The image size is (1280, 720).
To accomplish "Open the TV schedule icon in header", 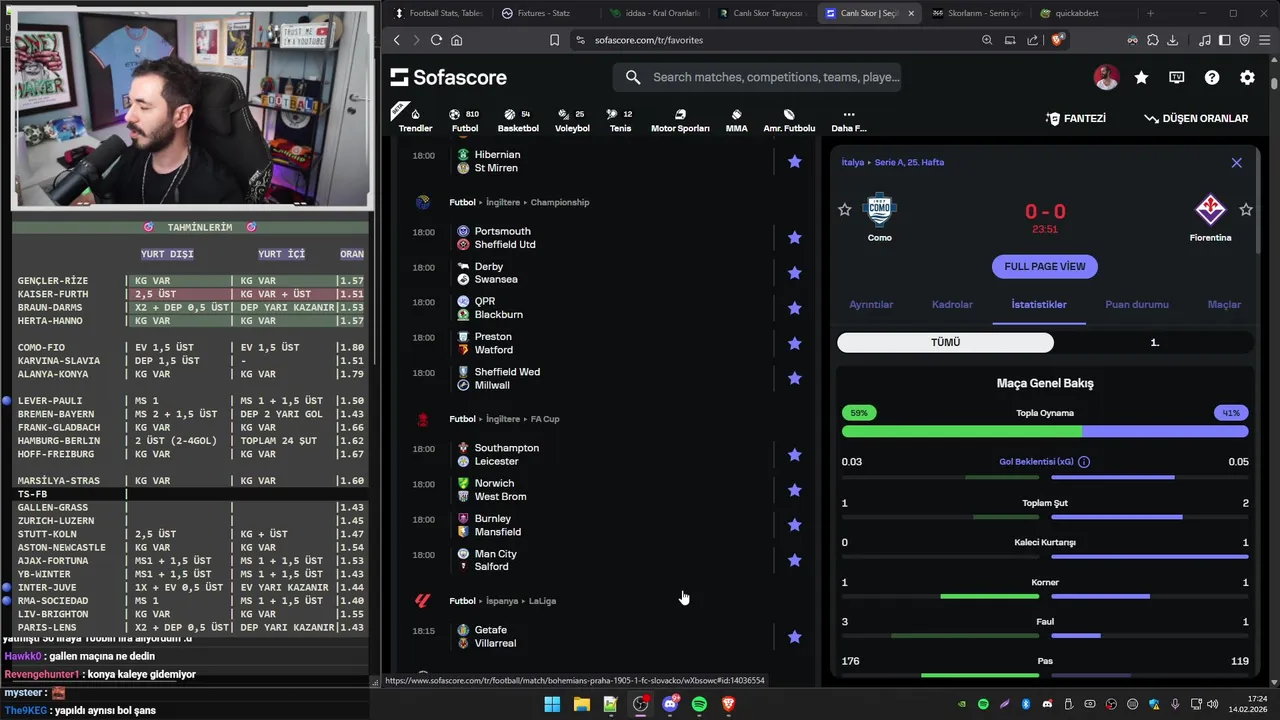I will [1176, 77].
